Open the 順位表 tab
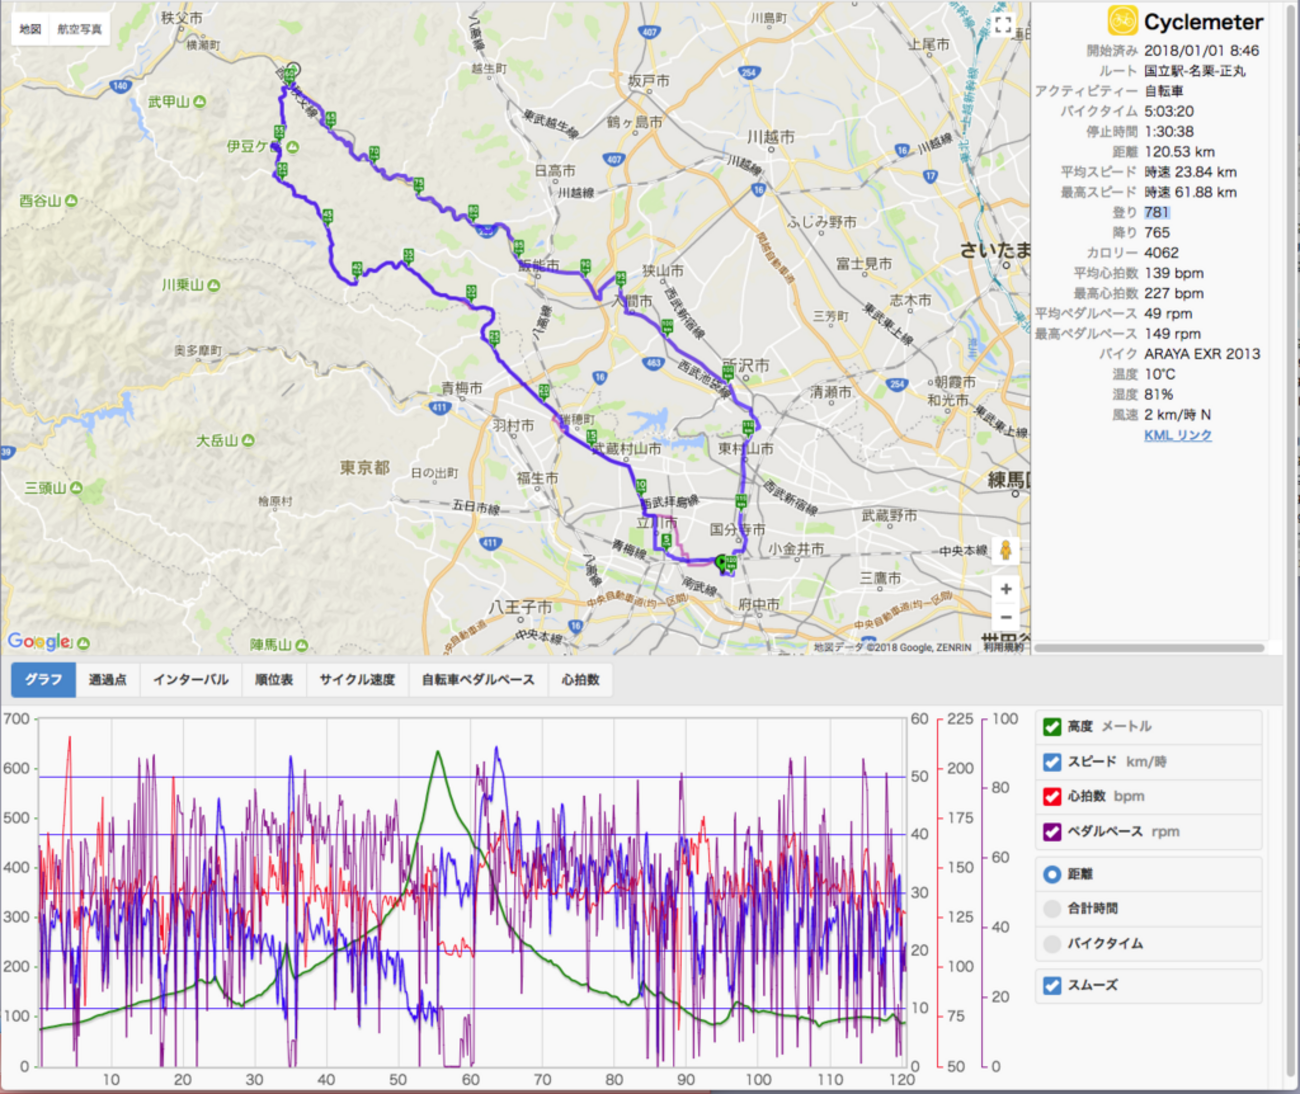Viewport: 1300px width, 1094px height. coord(274,680)
